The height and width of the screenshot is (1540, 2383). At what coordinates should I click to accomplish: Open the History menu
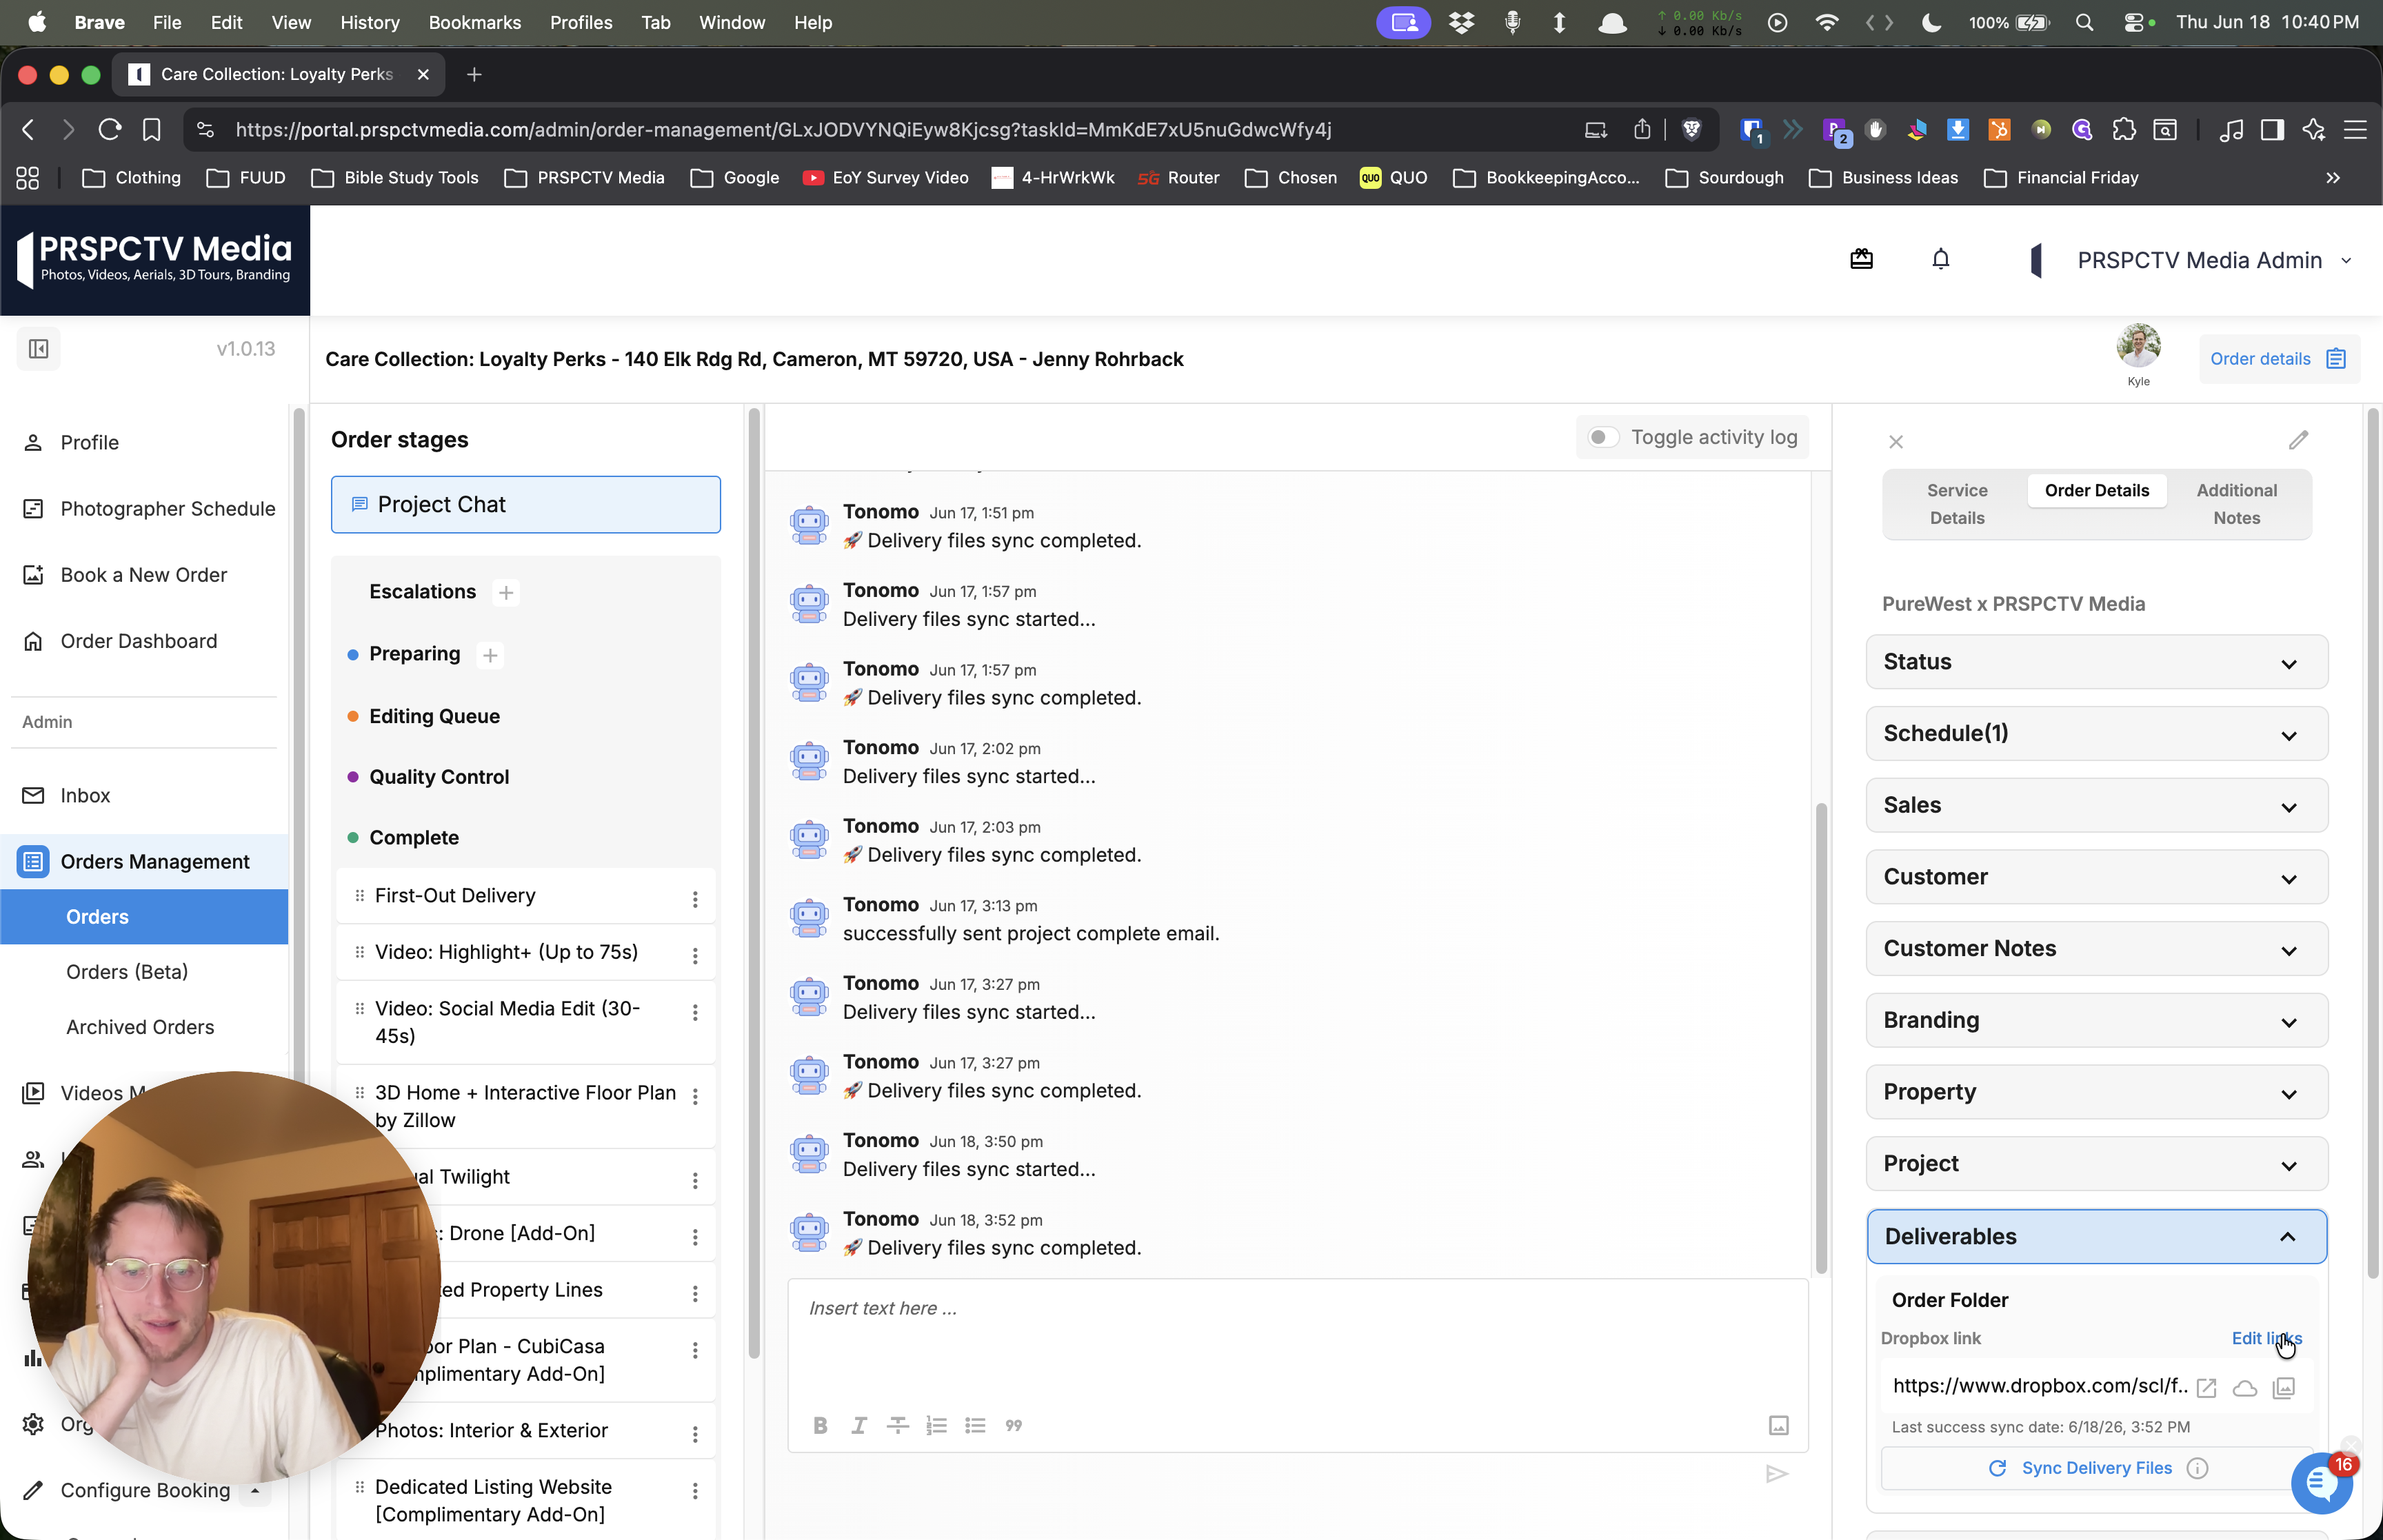point(369,22)
